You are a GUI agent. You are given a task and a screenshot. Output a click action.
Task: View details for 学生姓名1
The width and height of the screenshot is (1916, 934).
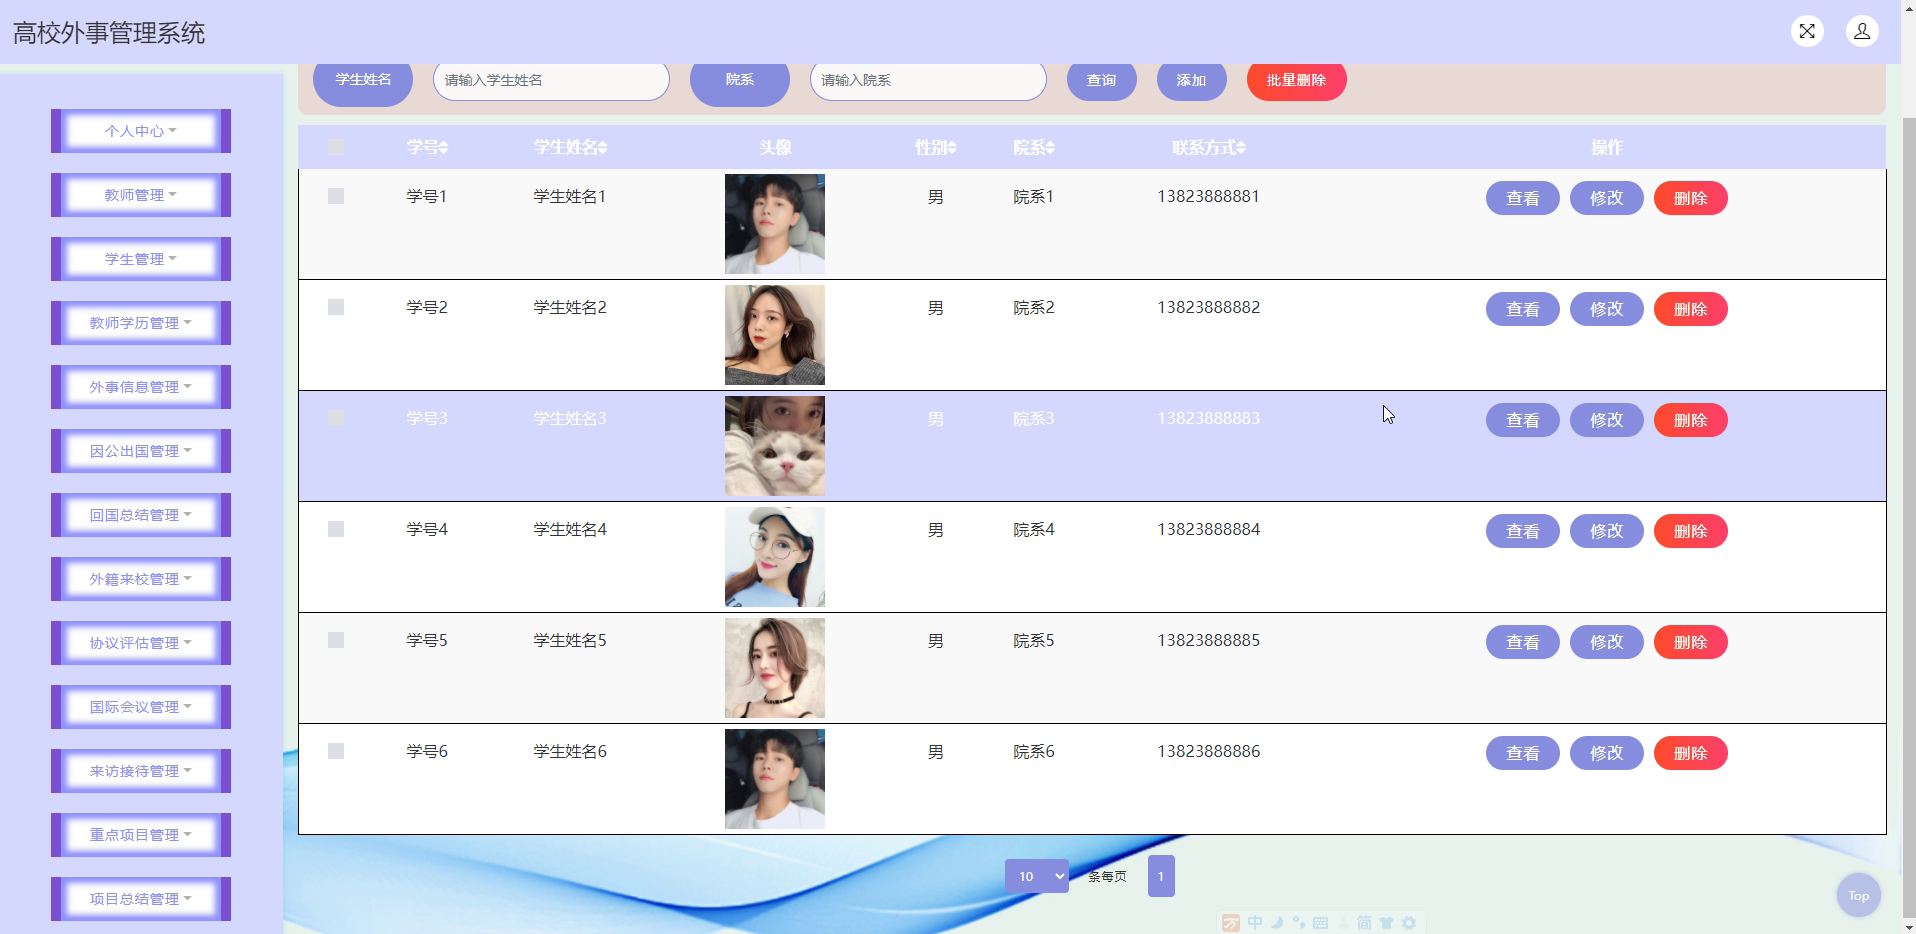click(x=1522, y=198)
